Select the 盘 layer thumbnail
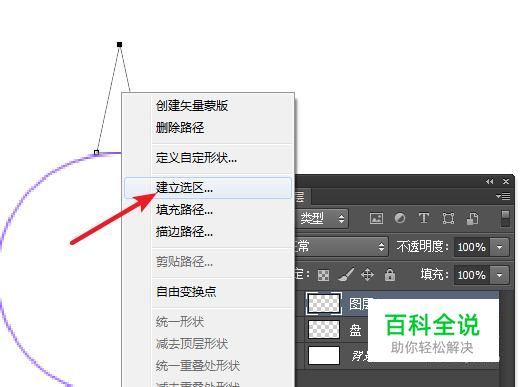 coord(323,330)
